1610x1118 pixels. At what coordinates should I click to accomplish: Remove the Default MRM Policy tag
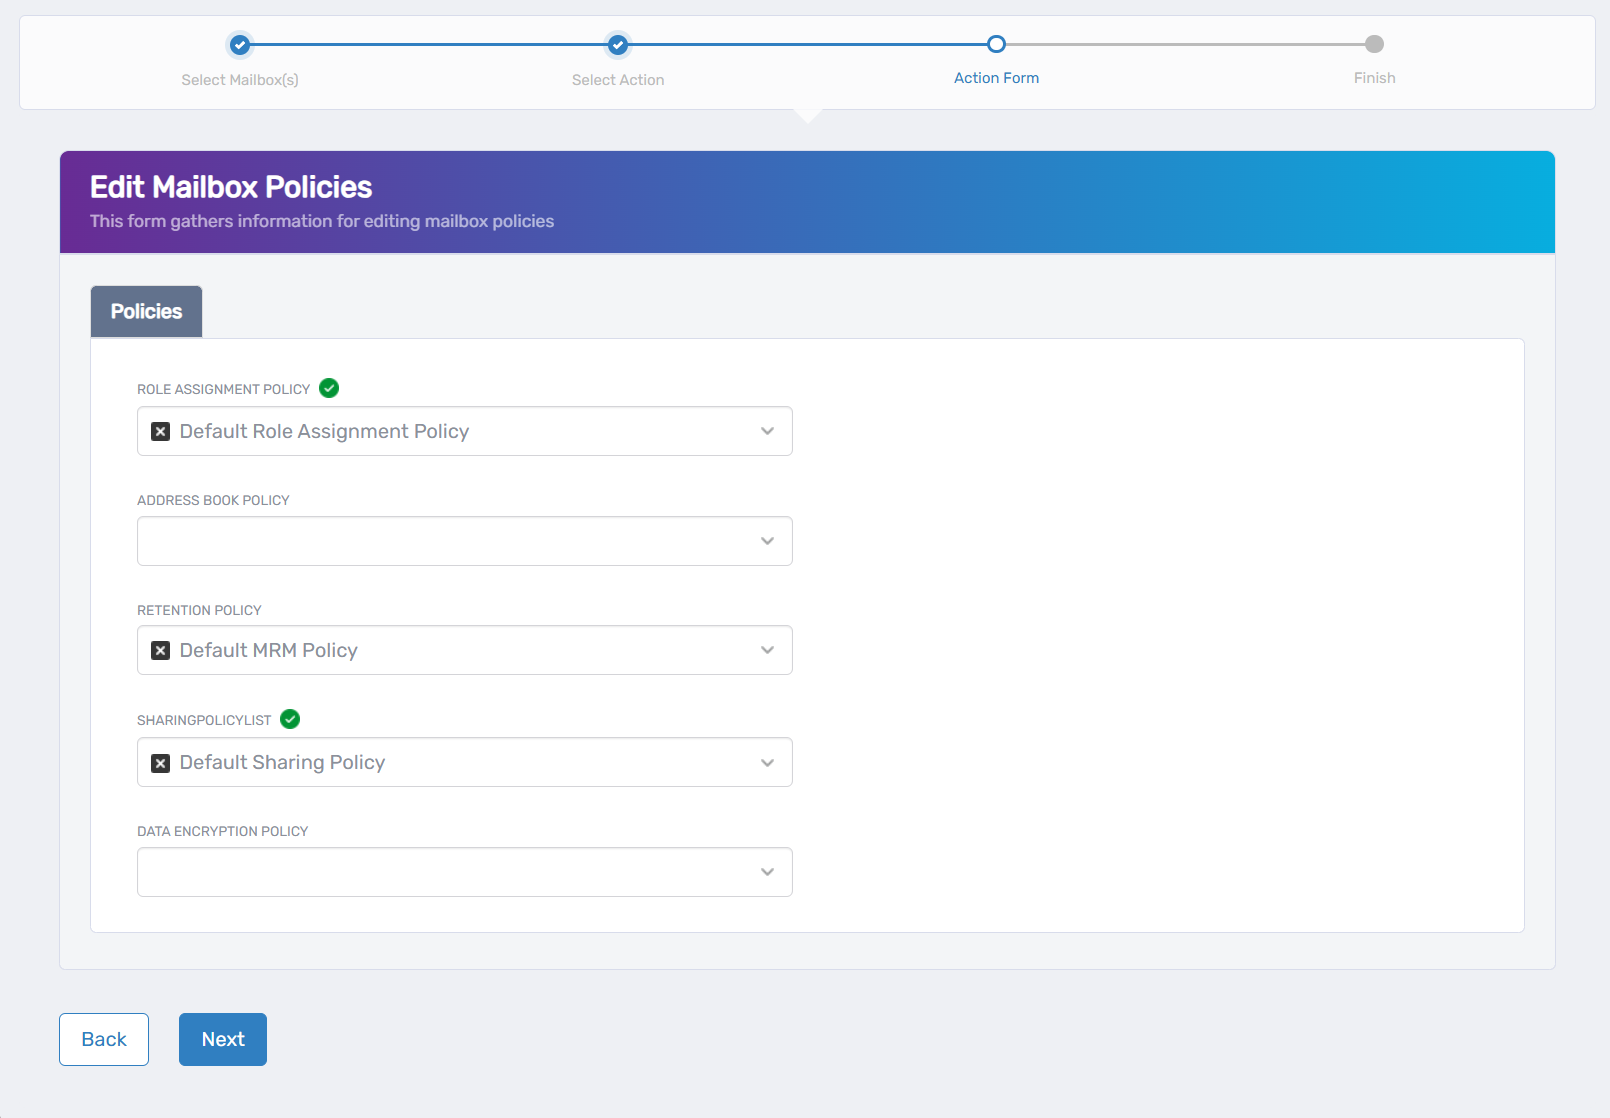coord(161,650)
